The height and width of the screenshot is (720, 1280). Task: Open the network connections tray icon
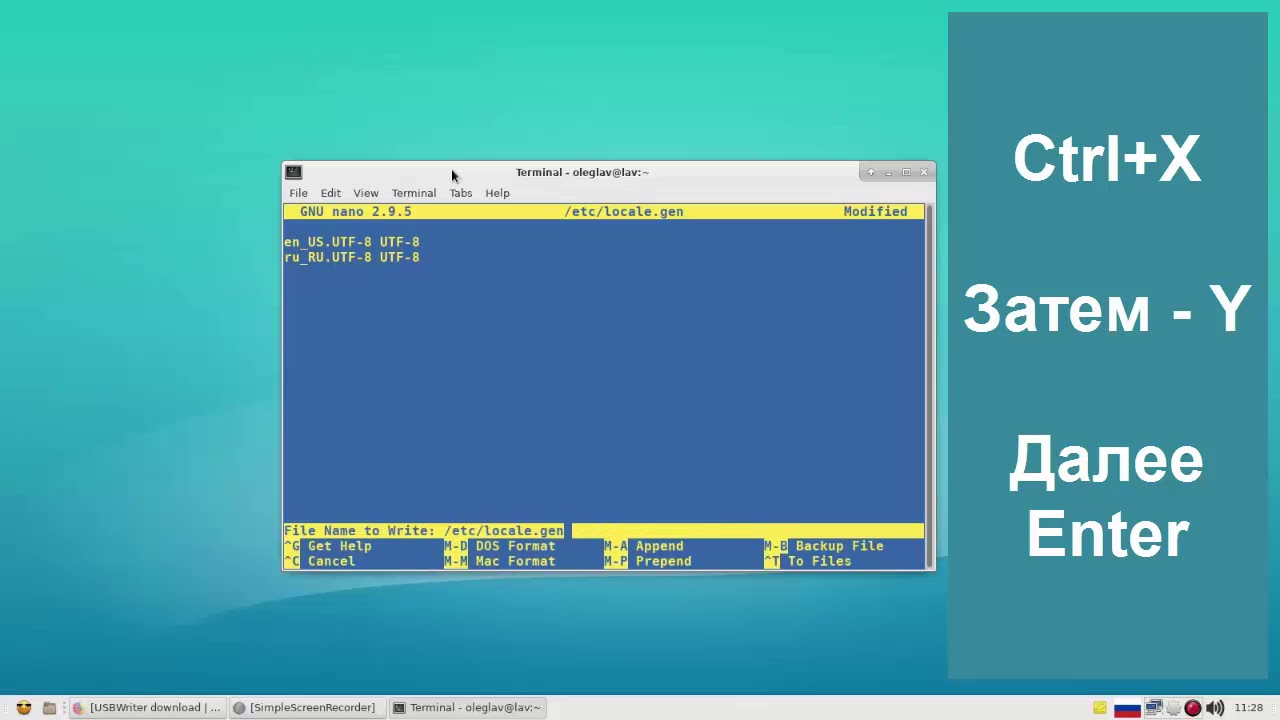click(x=1154, y=707)
